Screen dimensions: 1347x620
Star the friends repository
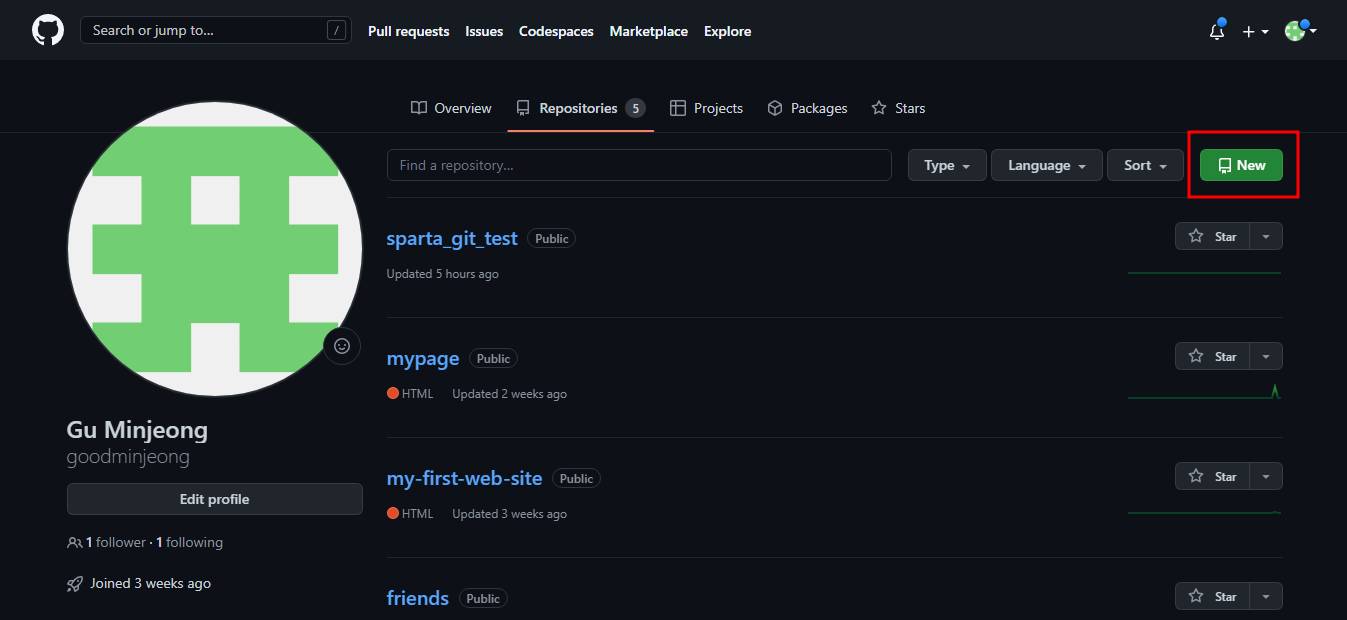tap(1212, 596)
